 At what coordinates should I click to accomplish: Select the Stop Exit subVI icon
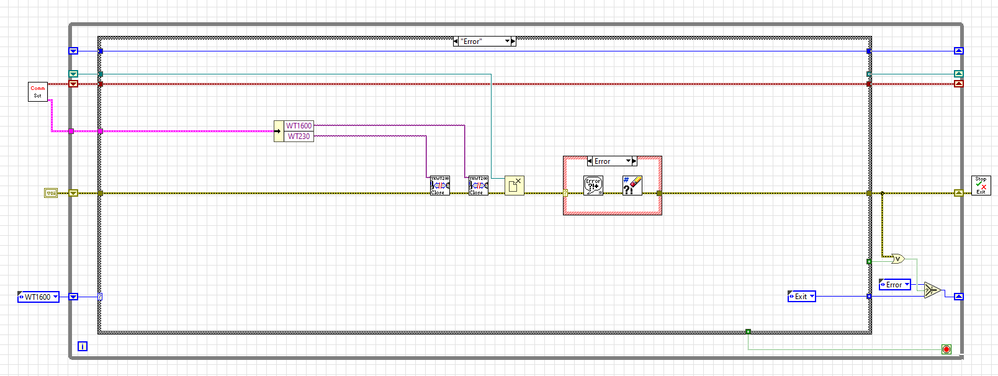[x=981, y=185]
